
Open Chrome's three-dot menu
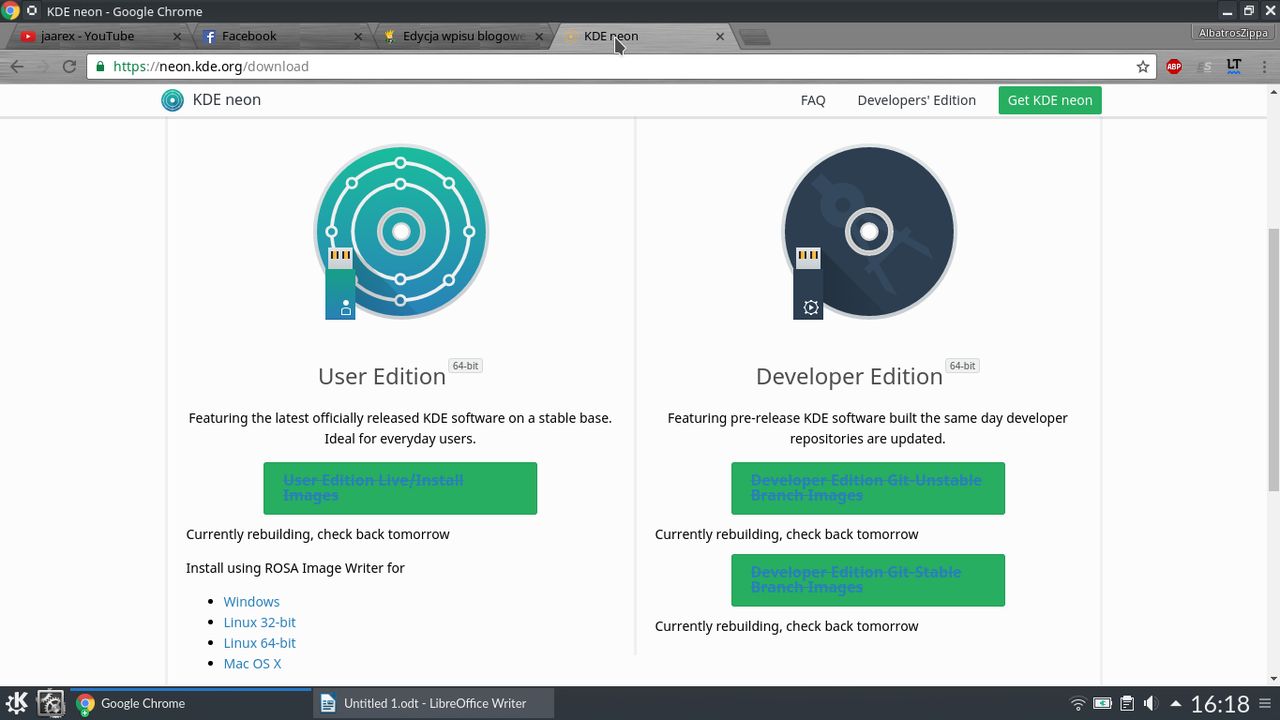tap(1263, 66)
